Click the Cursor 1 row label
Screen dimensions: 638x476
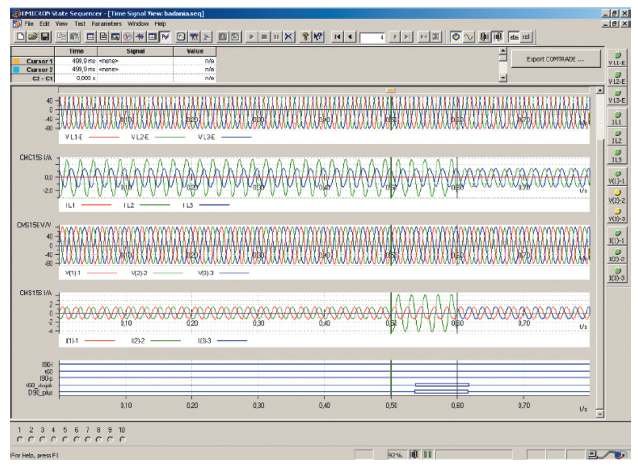(39, 61)
